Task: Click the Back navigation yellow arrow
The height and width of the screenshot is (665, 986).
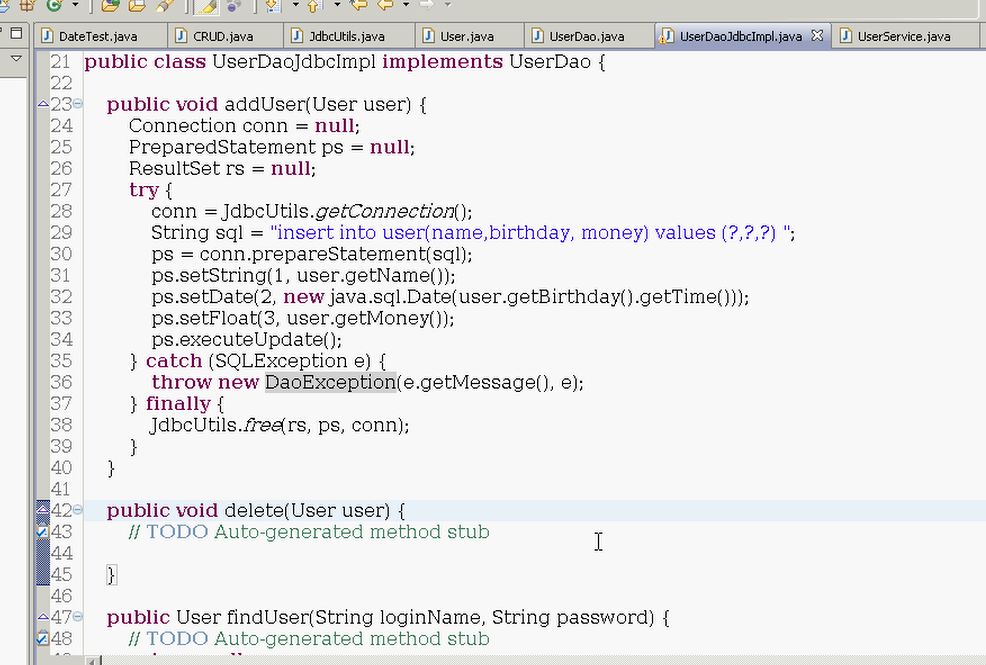Action: click(385, 5)
